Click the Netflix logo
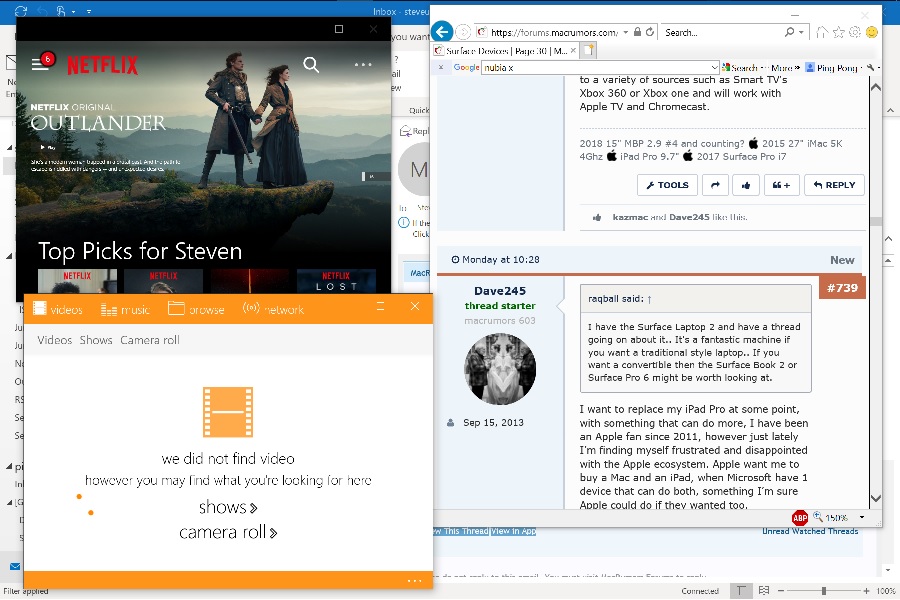 point(102,65)
